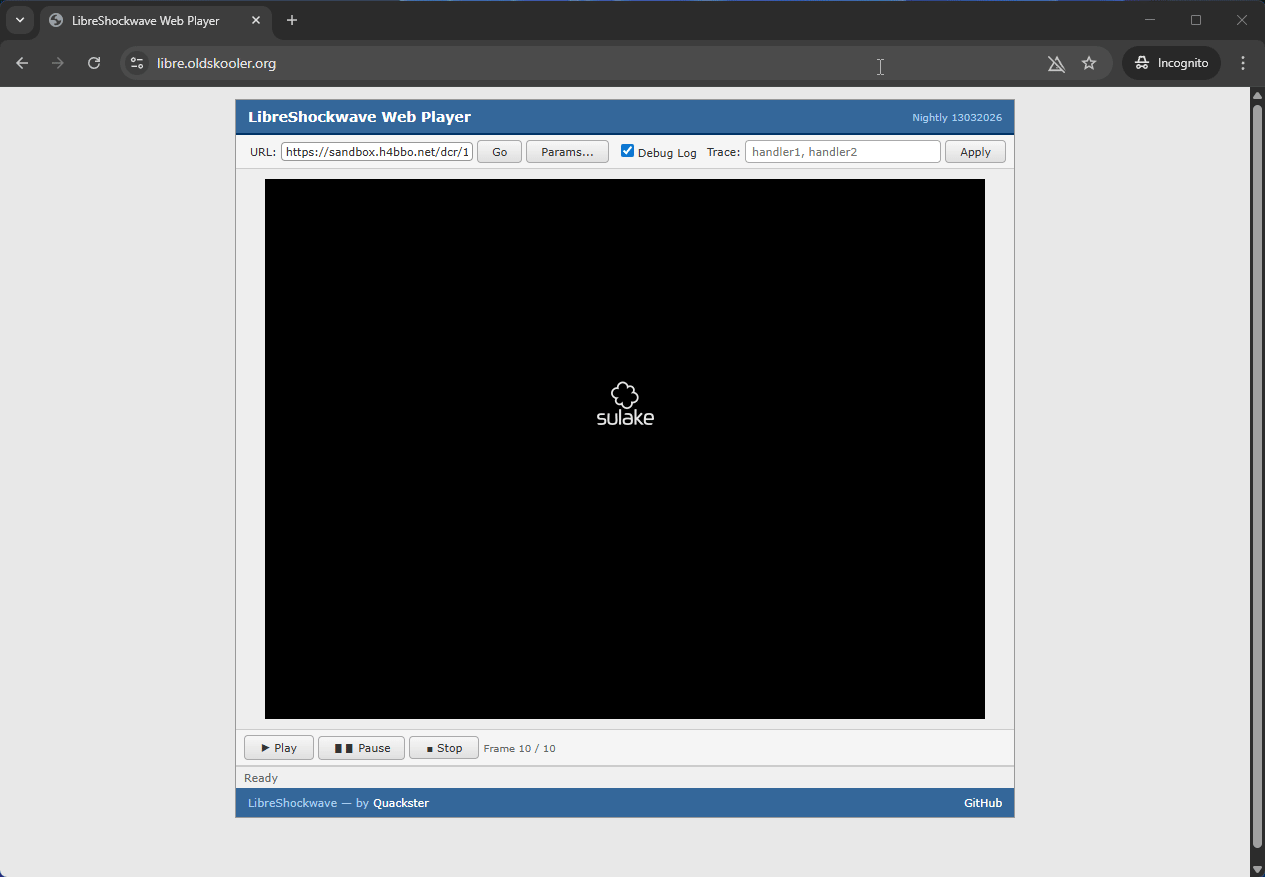Click the Frame 10 / 10 counter text
Image resolution: width=1265 pixels, height=877 pixels.
coord(519,748)
